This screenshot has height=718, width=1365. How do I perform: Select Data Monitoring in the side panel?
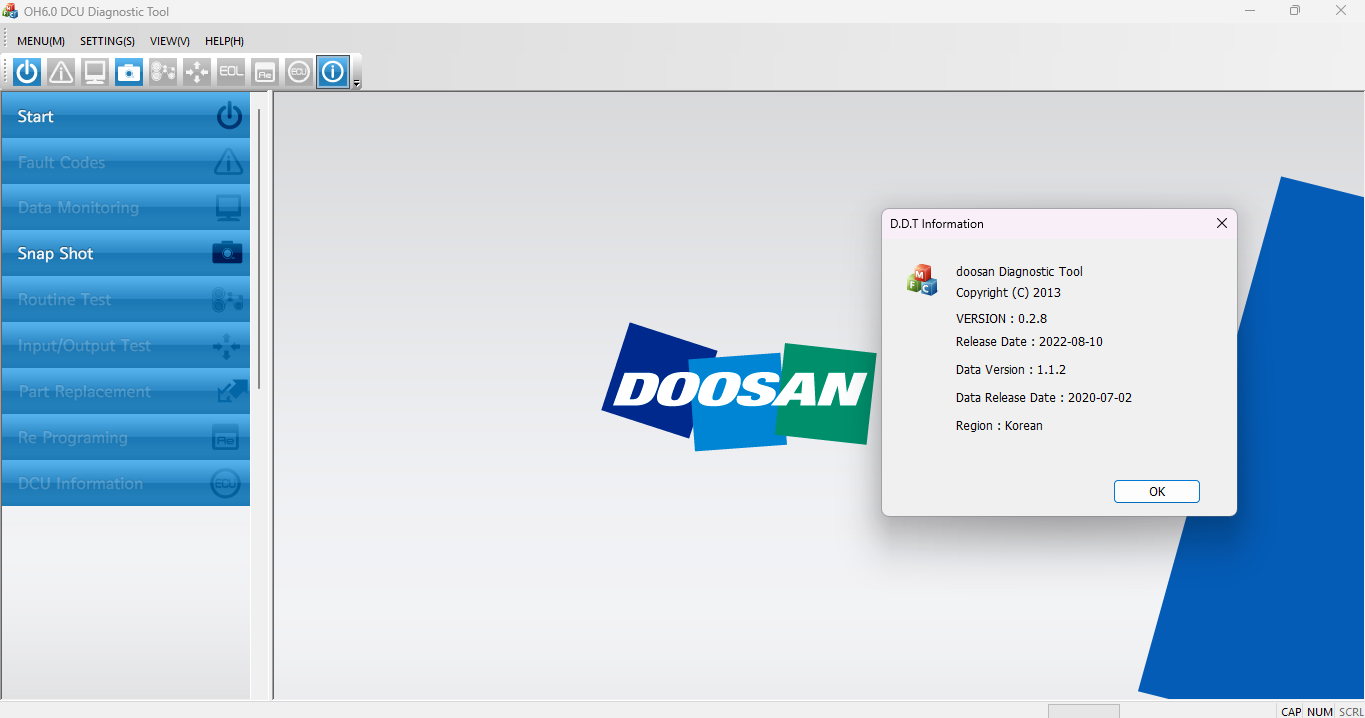126,207
